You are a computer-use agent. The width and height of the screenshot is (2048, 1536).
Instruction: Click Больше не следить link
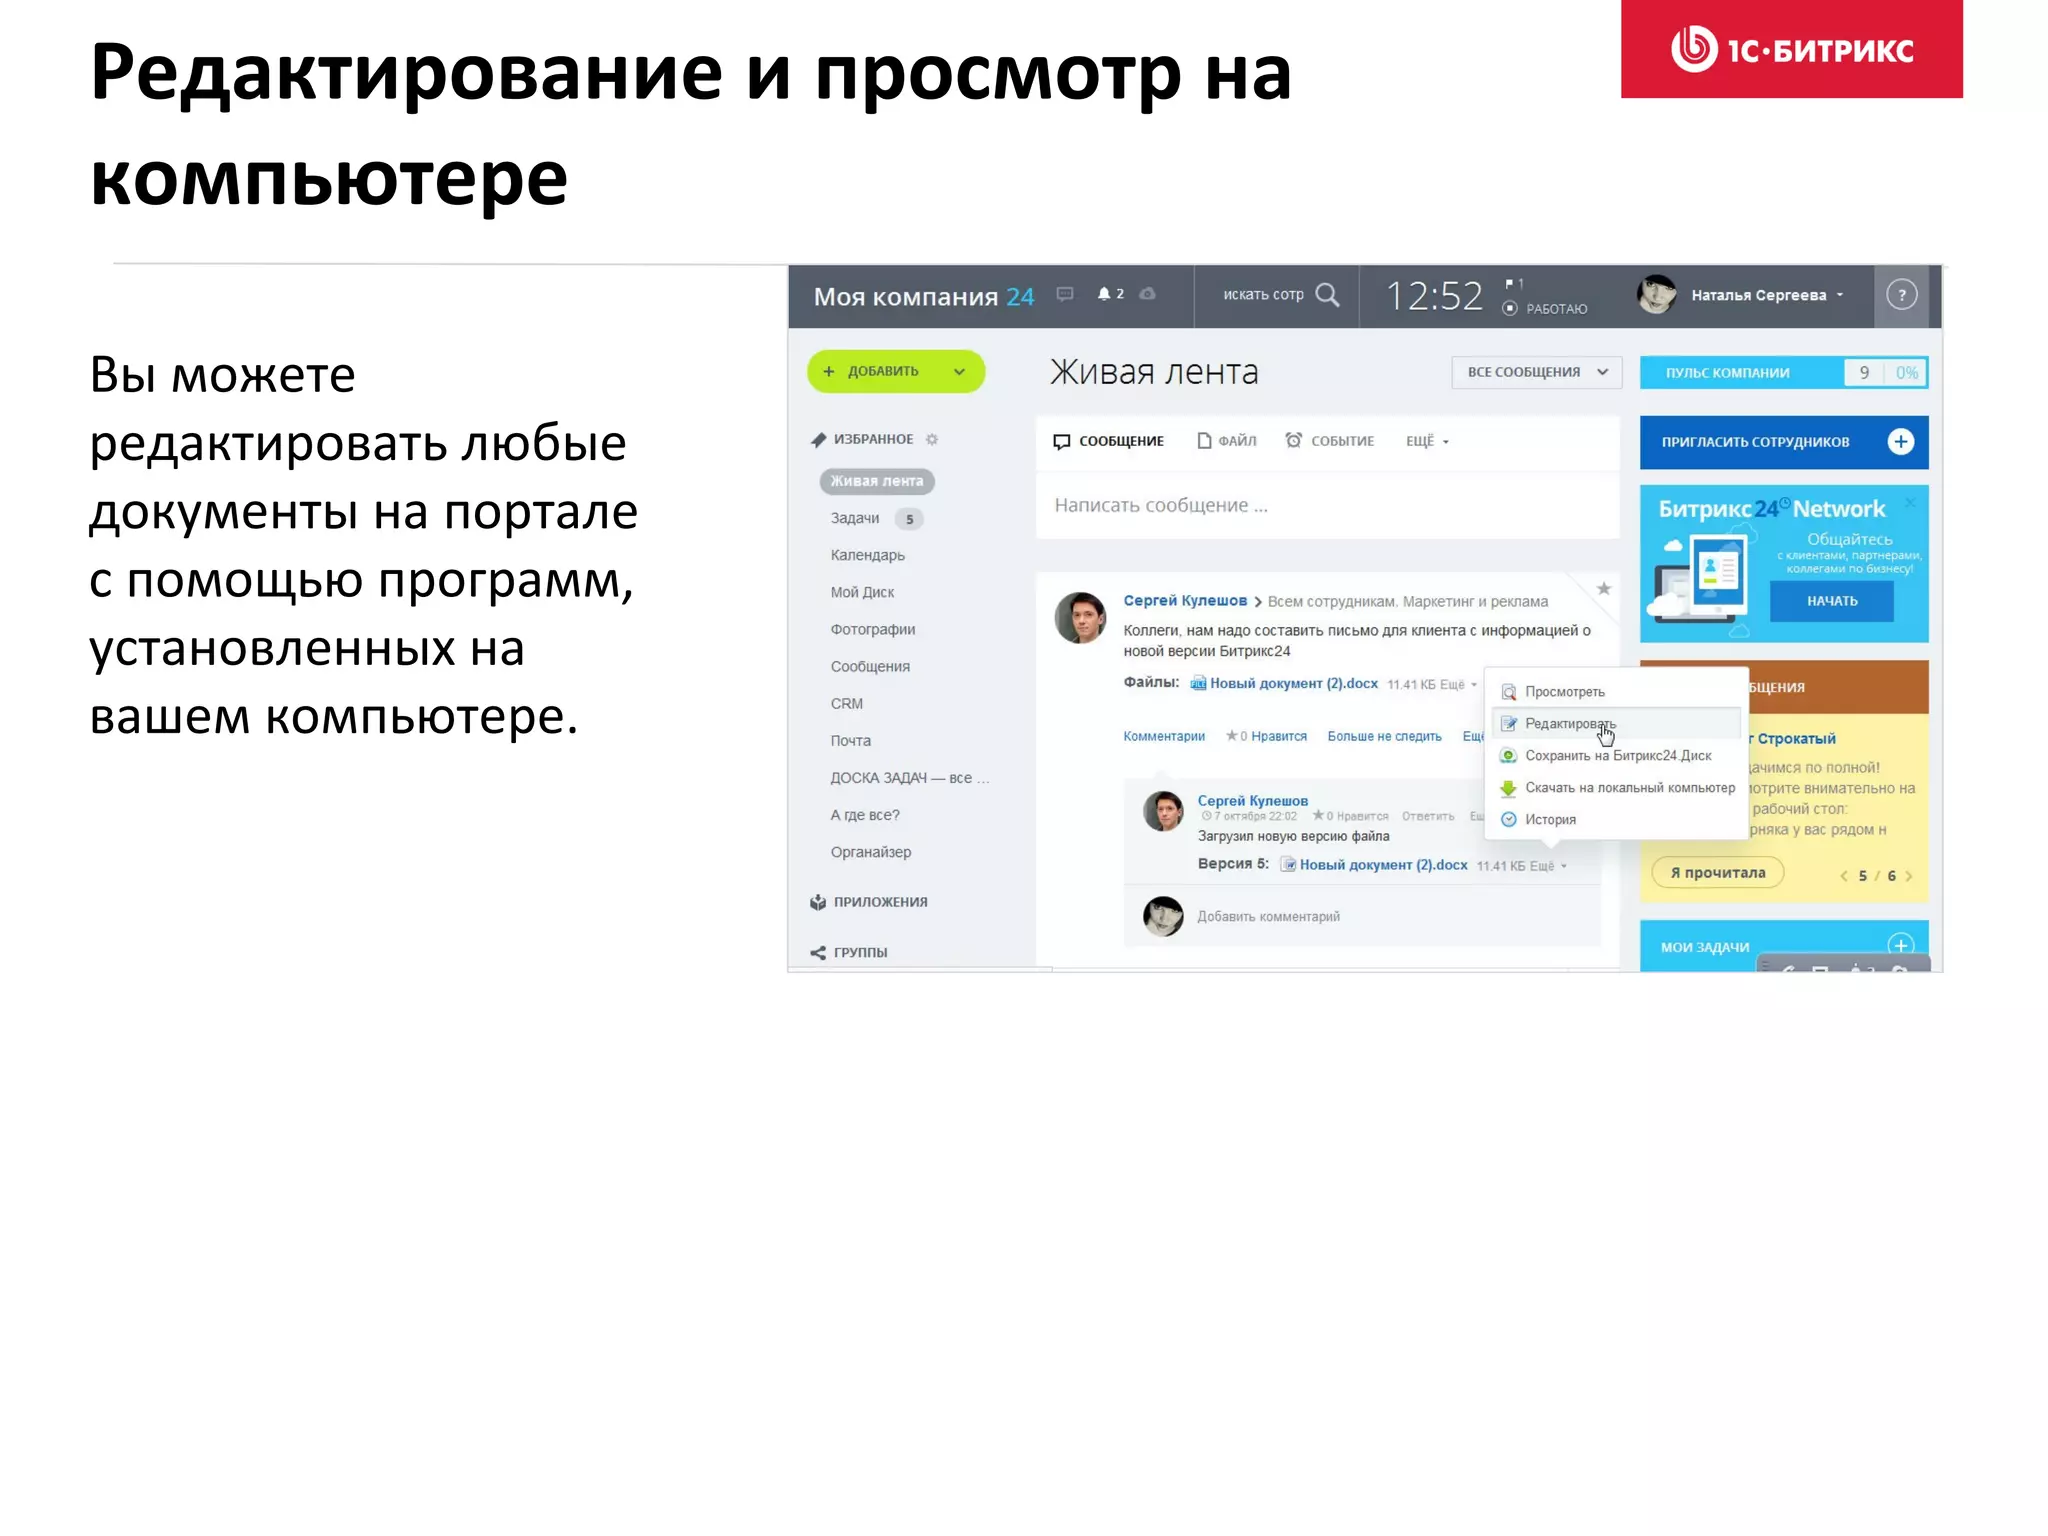pyautogui.click(x=1384, y=737)
